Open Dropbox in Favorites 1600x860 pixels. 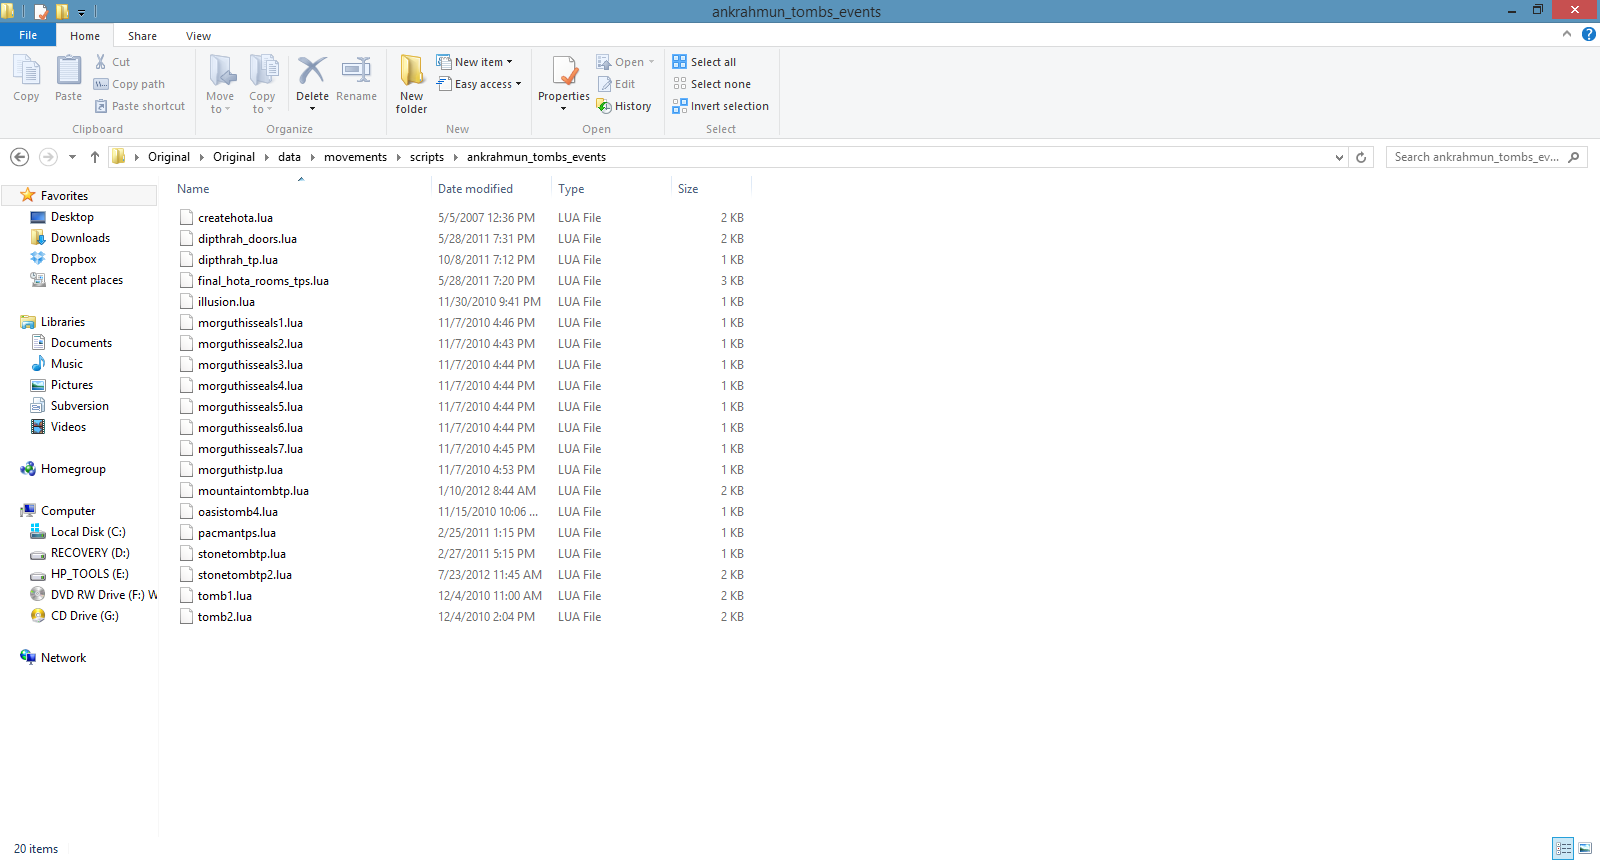click(x=73, y=259)
